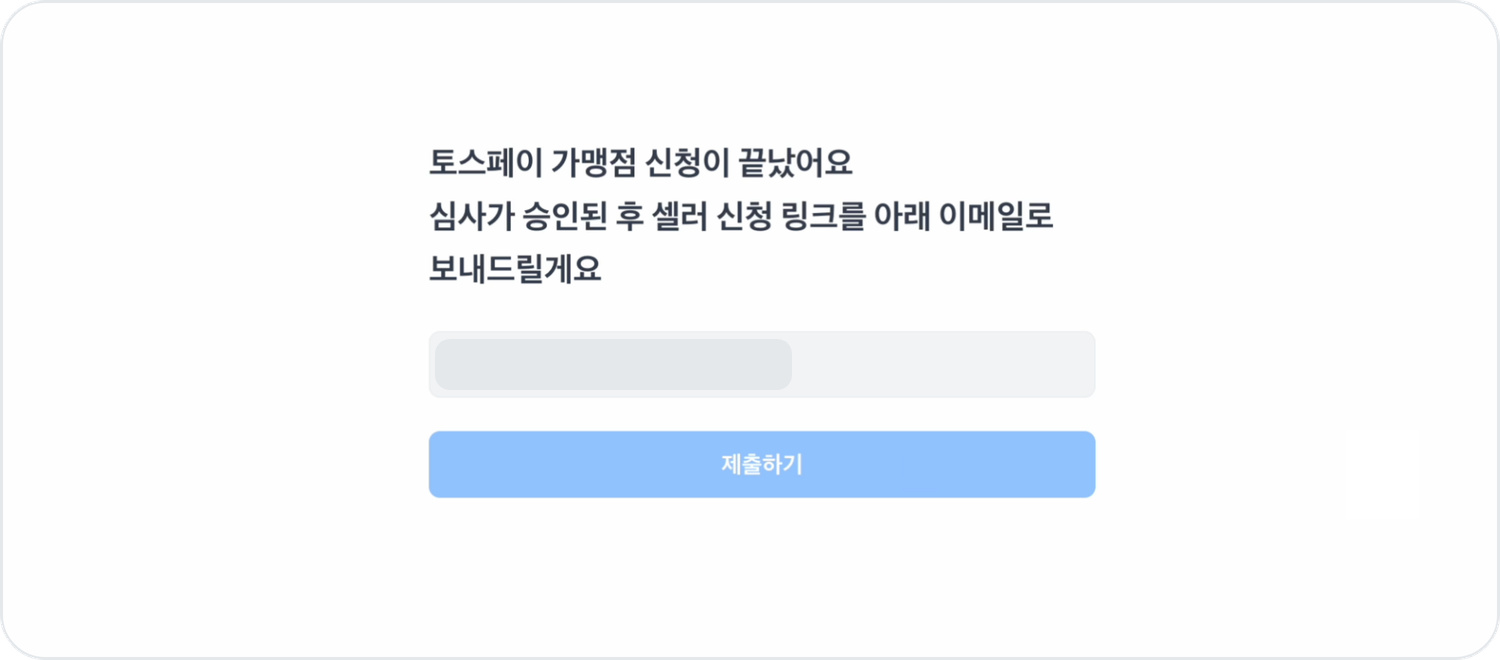Image resolution: width=1500 pixels, height=660 pixels.
Task: Click the word '승인된' in the second line
Action: click(x=564, y=216)
